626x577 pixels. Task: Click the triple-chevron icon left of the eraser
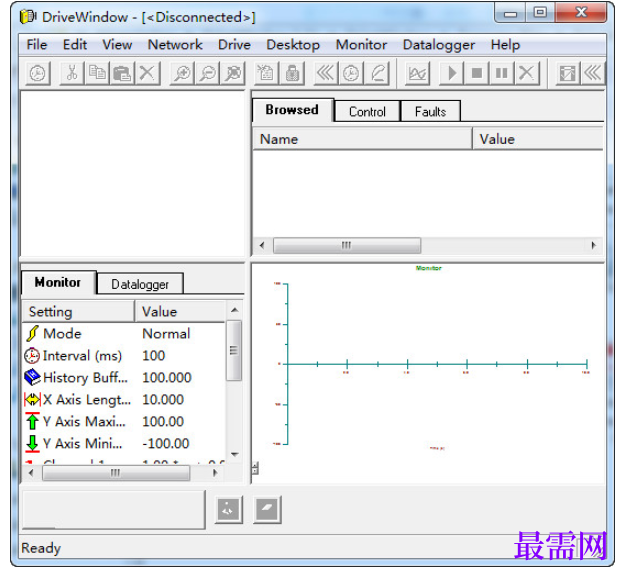point(326,73)
